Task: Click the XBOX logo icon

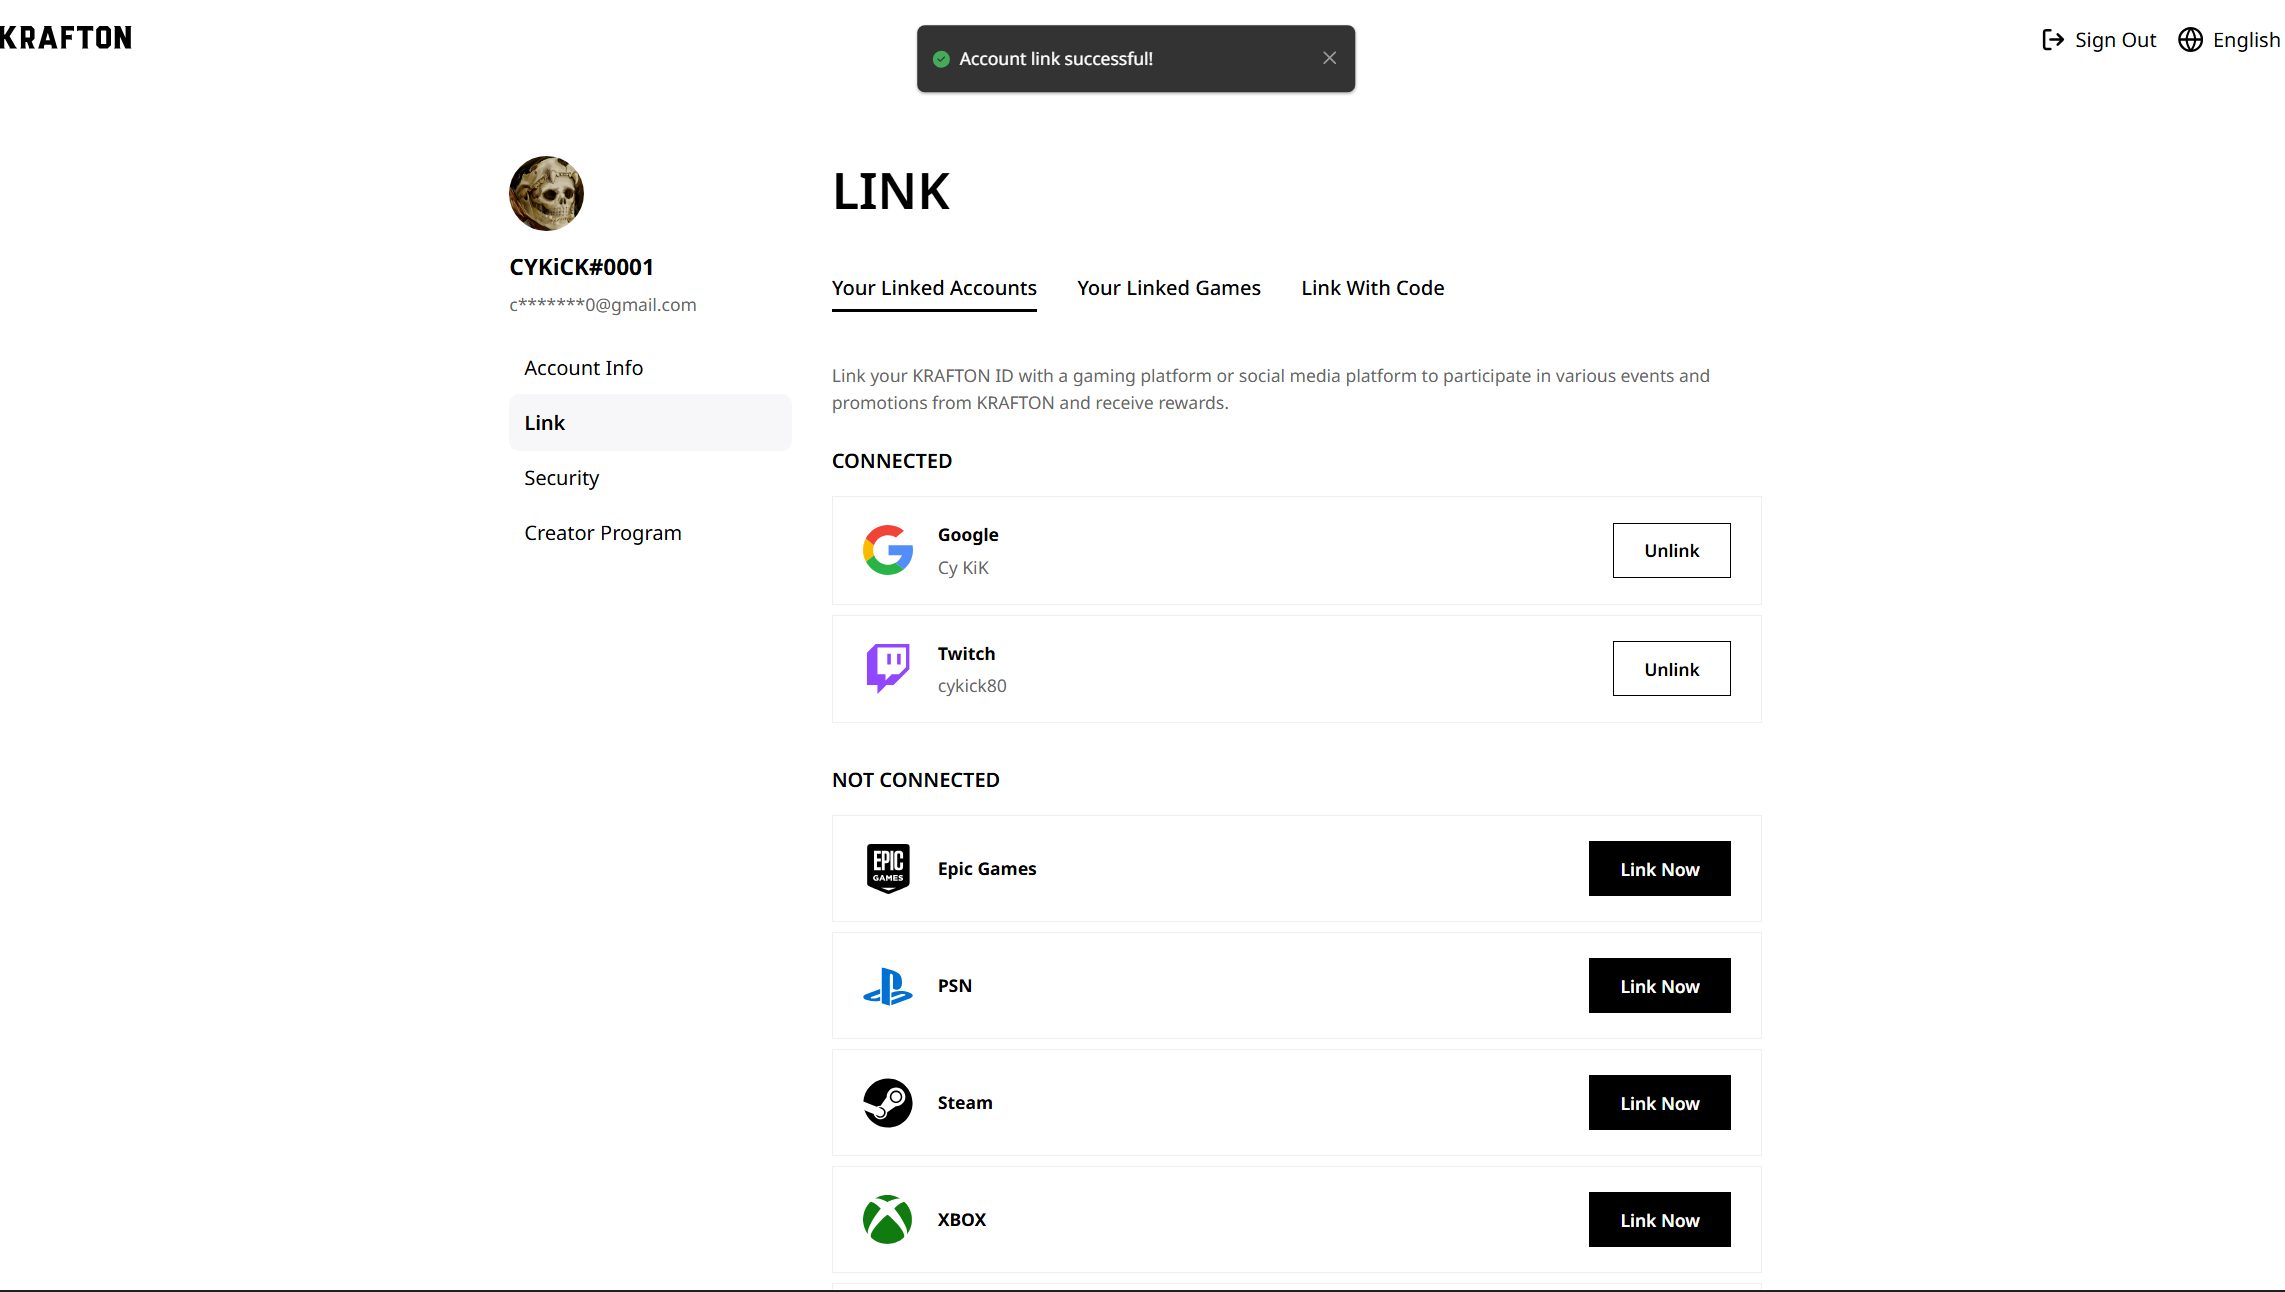Action: point(888,1220)
